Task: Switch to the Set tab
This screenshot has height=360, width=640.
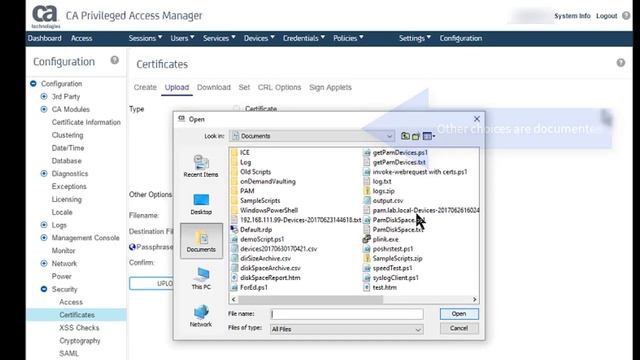Action: coord(244,87)
